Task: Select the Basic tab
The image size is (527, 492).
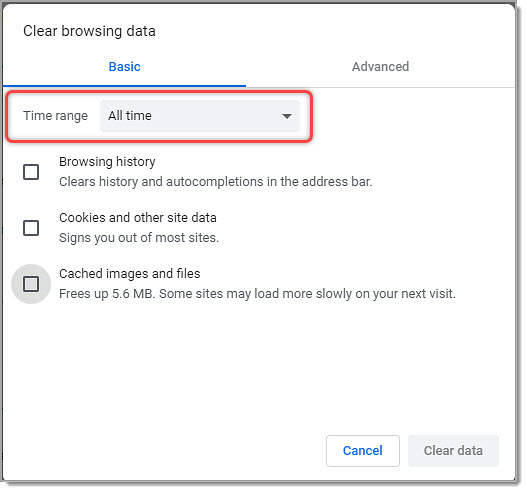Action: click(x=124, y=67)
